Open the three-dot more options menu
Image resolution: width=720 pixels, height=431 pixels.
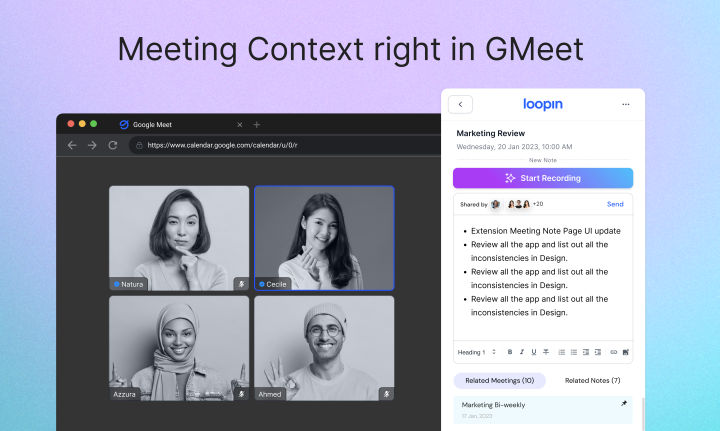pos(626,104)
